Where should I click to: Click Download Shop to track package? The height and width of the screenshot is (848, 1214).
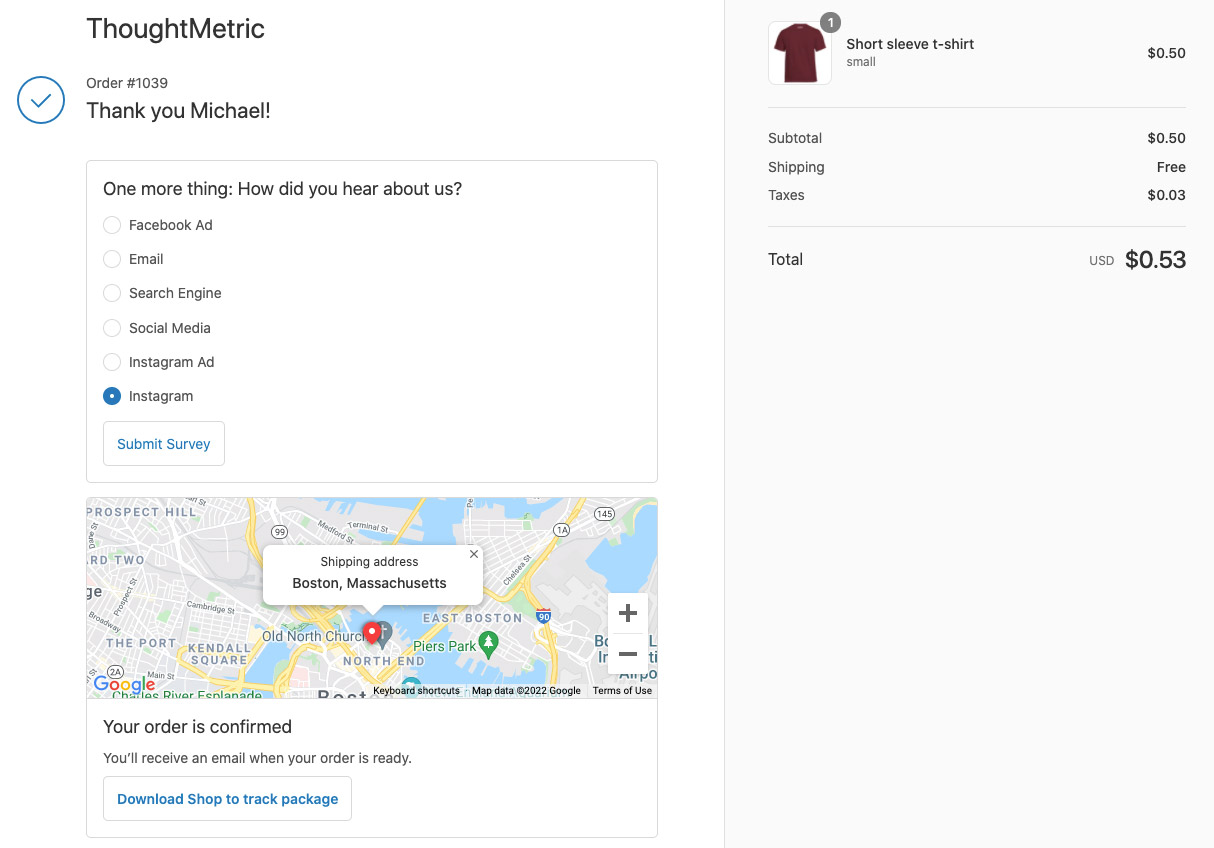coord(227,798)
